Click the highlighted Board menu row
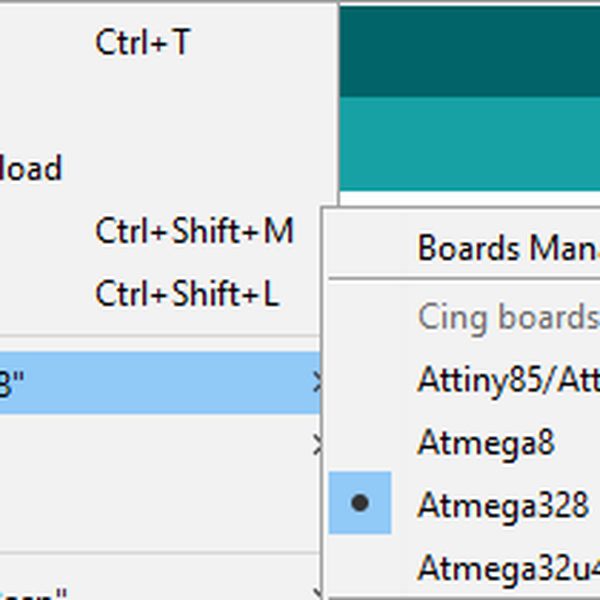 pyautogui.click(x=150, y=382)
